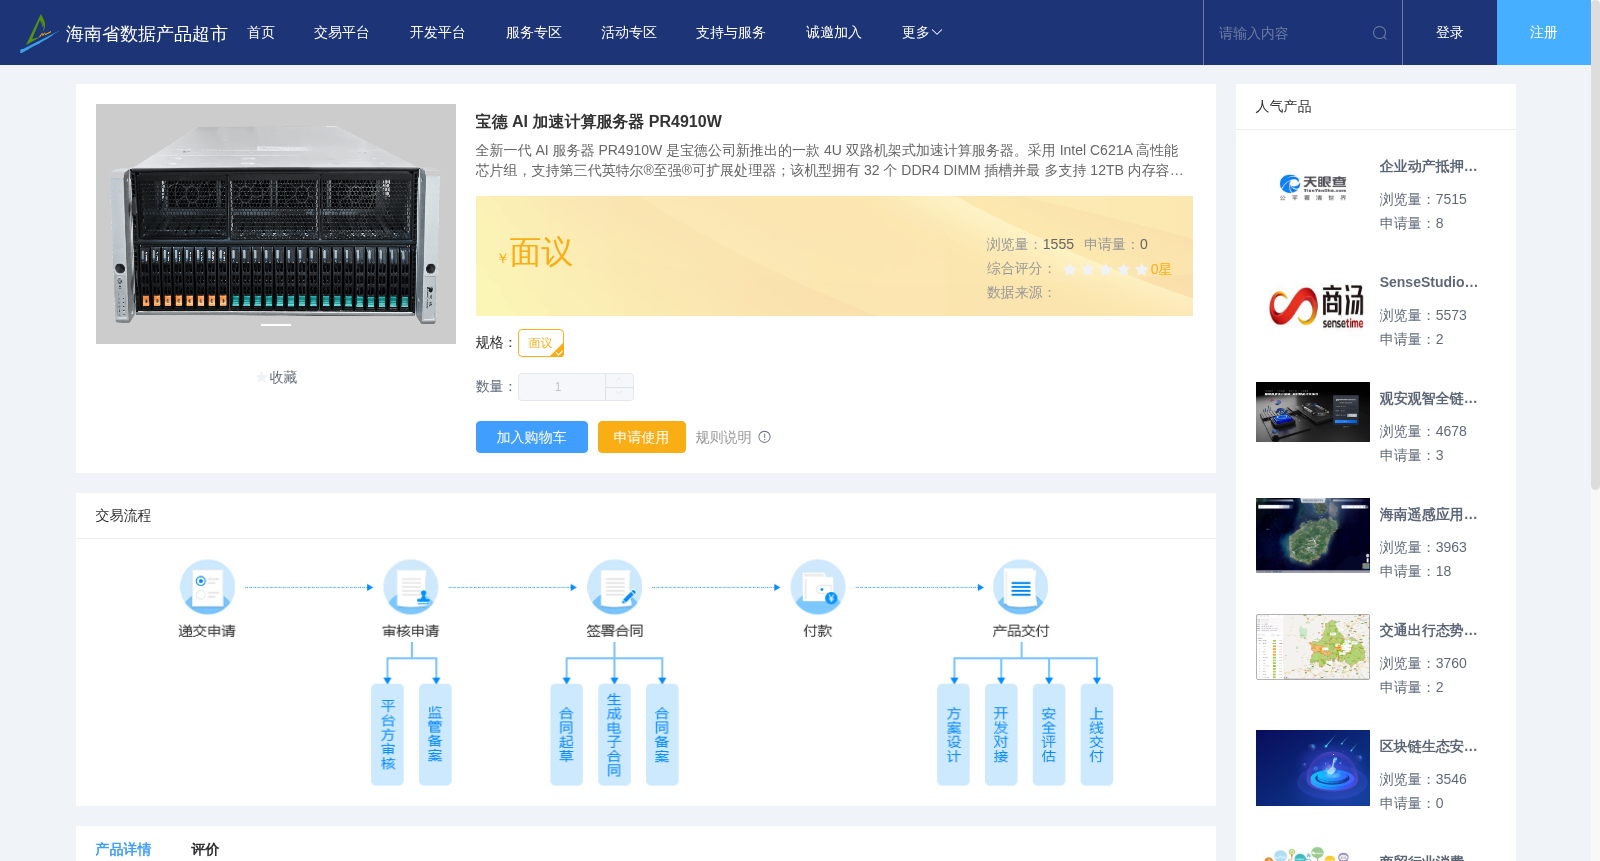Open the 观安观智全链 product thumbnail

(1313, 412)
